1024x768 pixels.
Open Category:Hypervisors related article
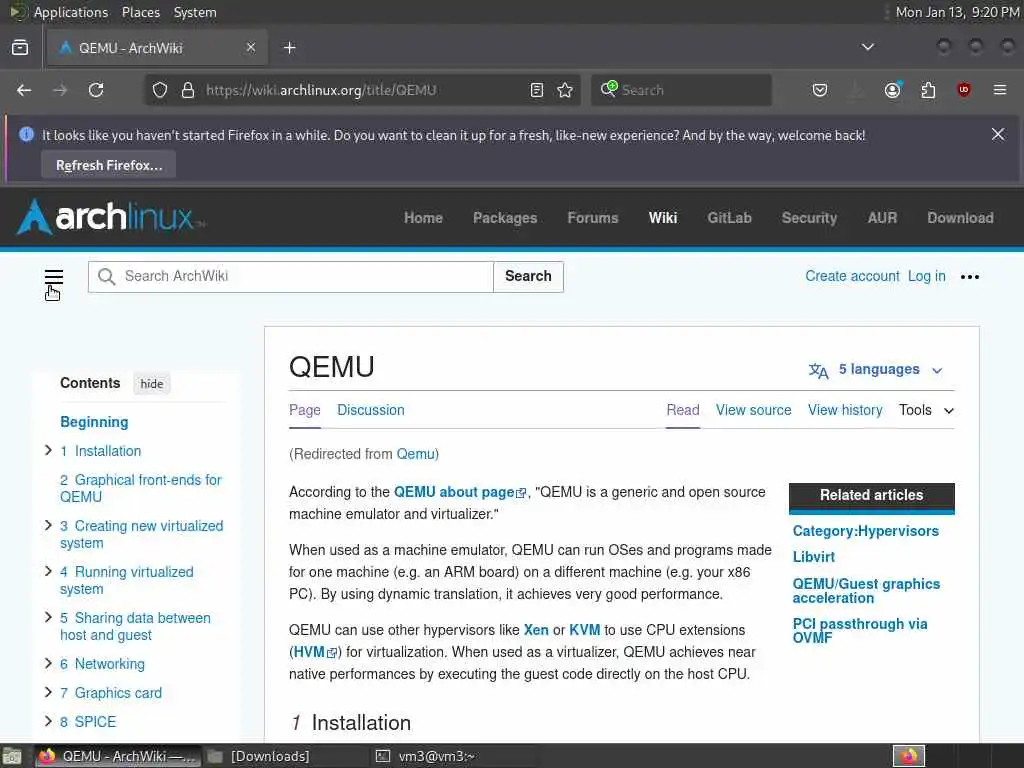coord(865,531)
